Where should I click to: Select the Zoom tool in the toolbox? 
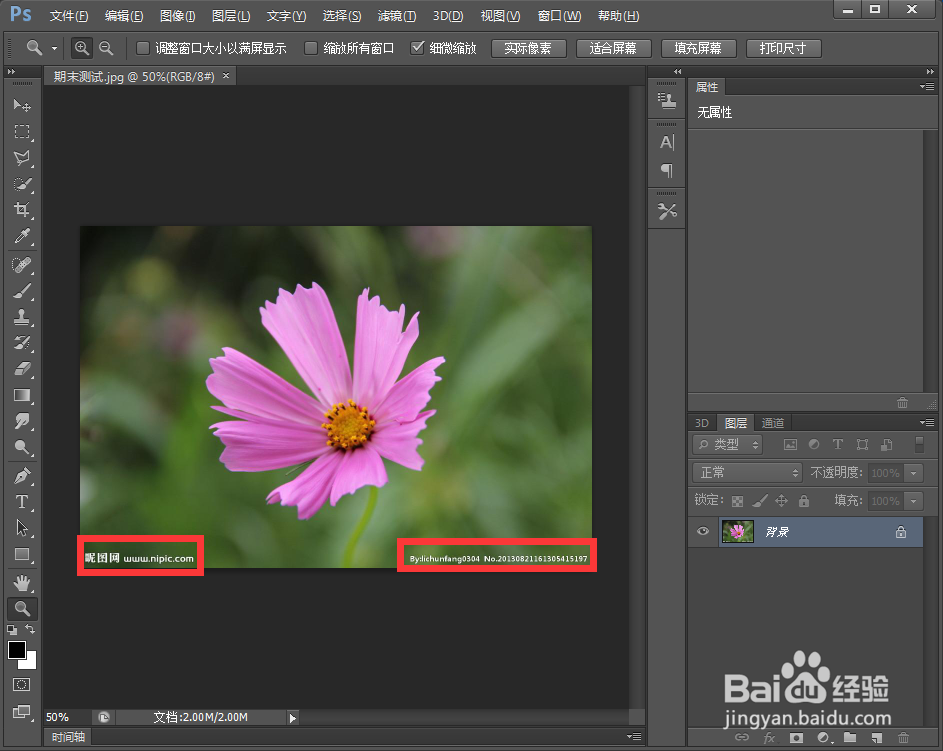coord(22,608)
